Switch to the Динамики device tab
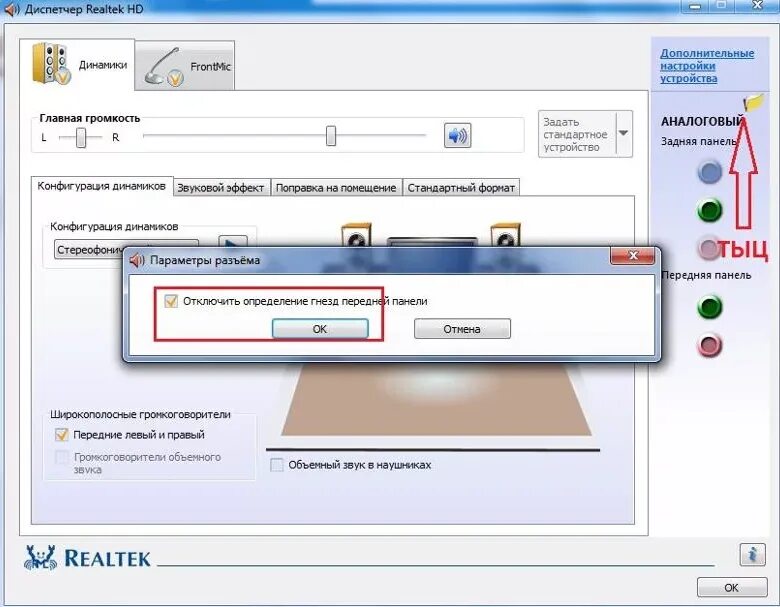 coord(77,65)
